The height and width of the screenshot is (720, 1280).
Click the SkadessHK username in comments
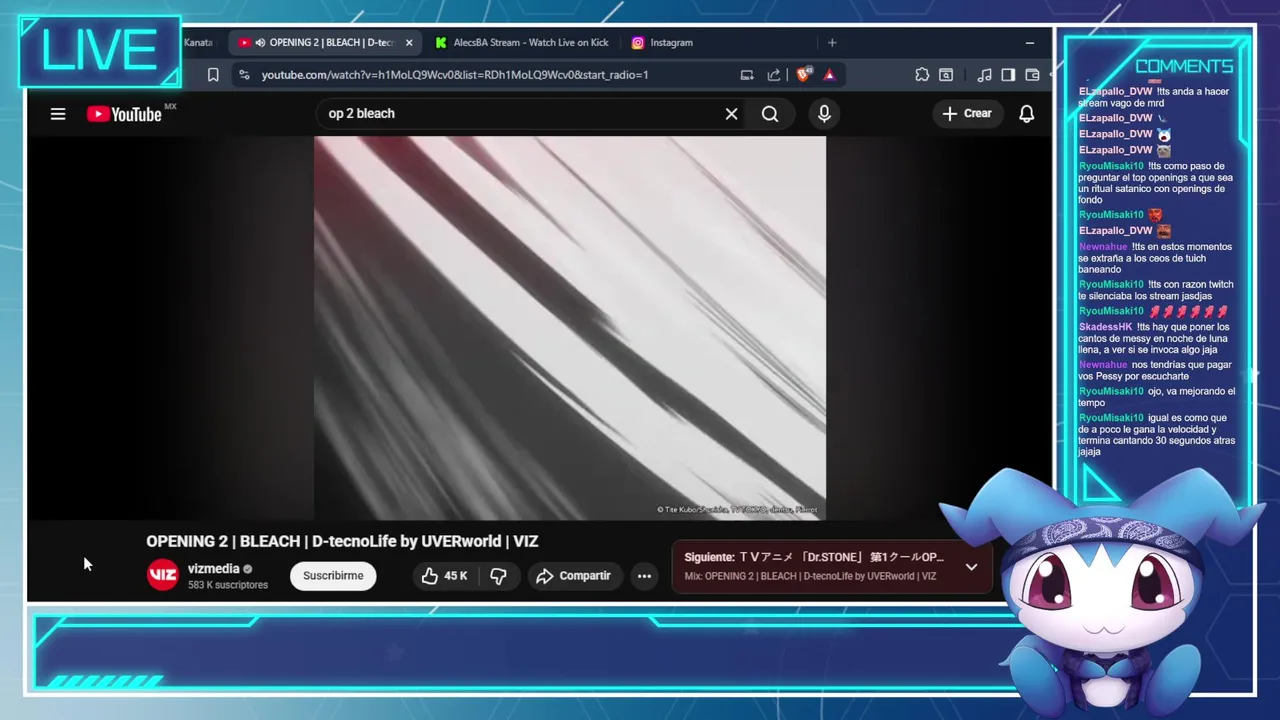tap(1105, 327)
